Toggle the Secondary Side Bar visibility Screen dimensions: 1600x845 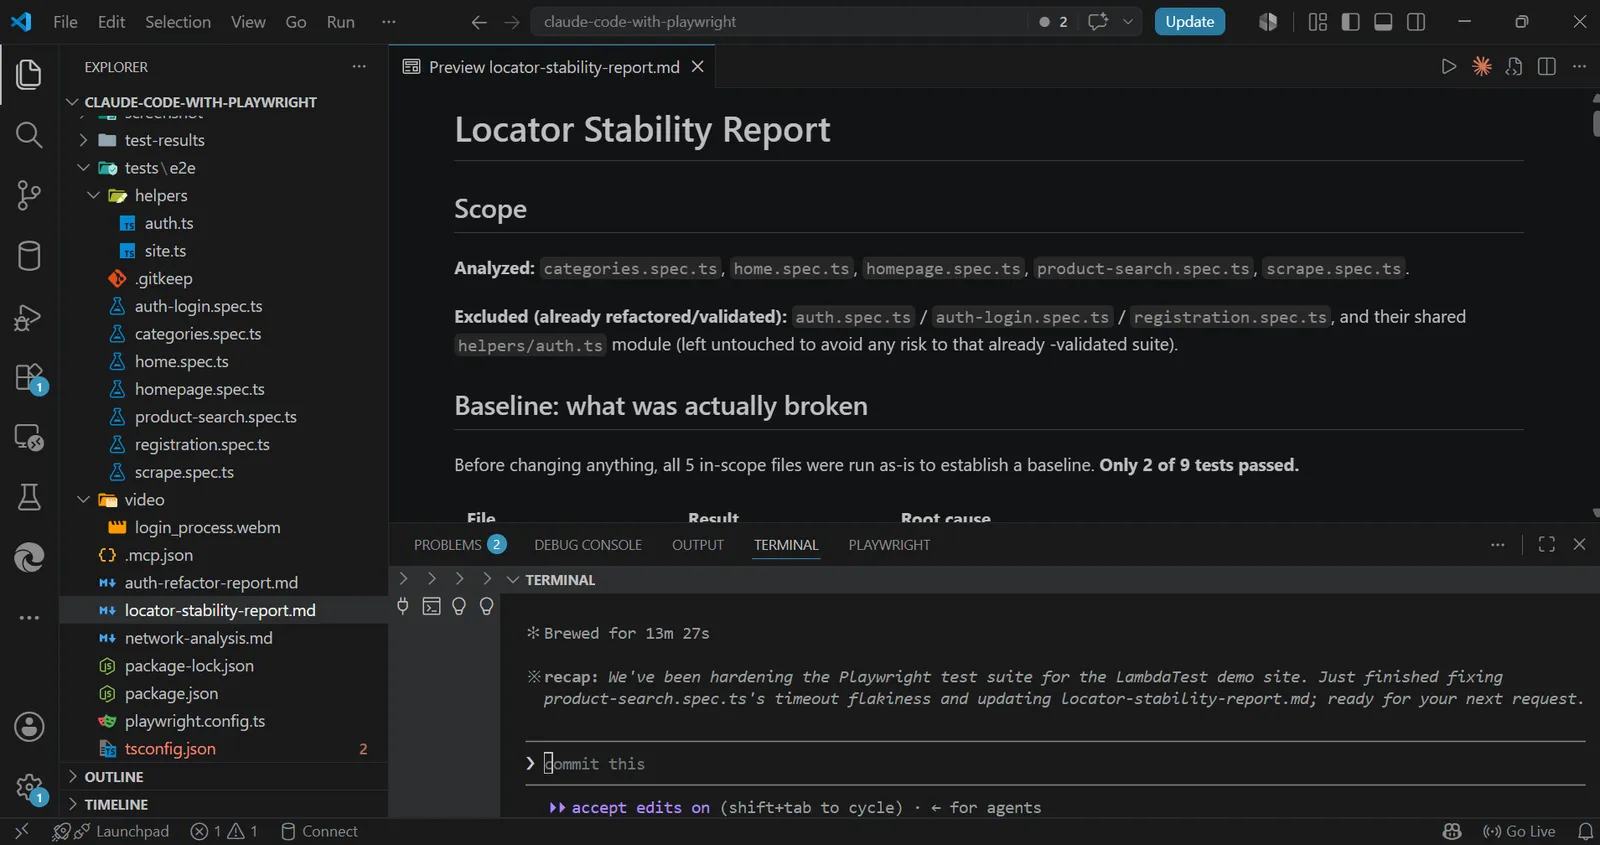(x=1416, y=21)
